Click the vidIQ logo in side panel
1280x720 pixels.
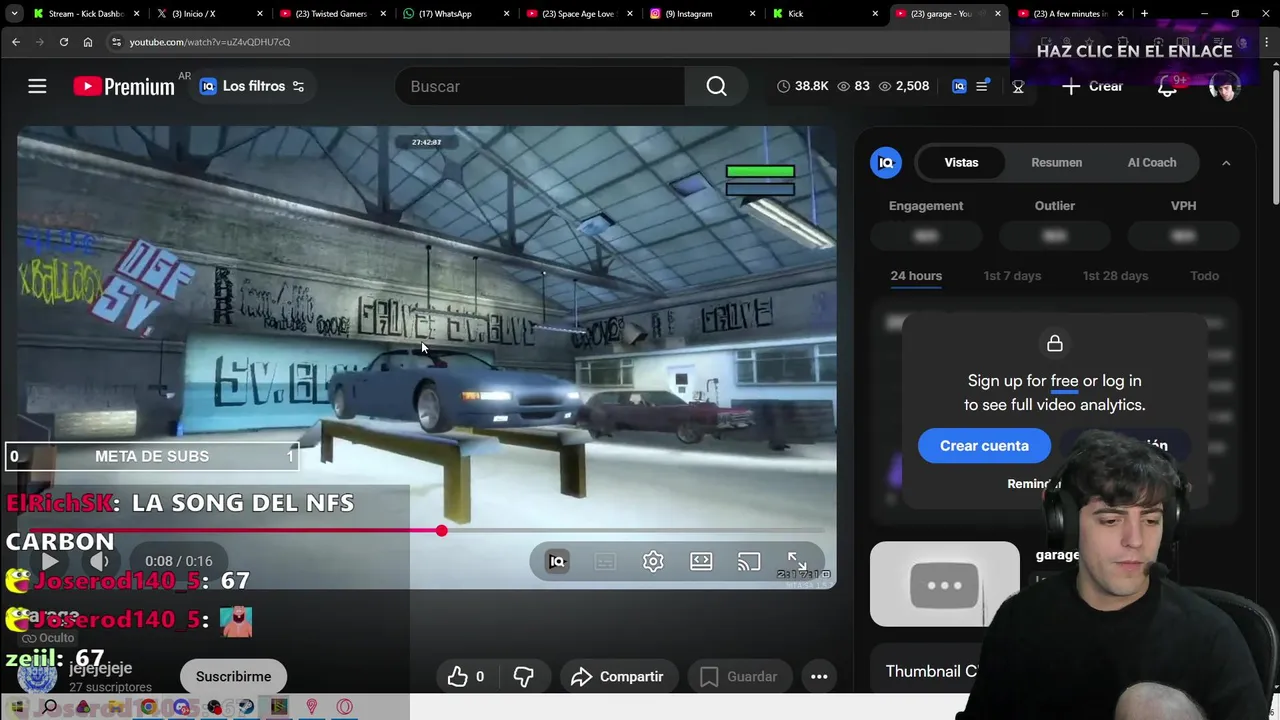(886, 162)
